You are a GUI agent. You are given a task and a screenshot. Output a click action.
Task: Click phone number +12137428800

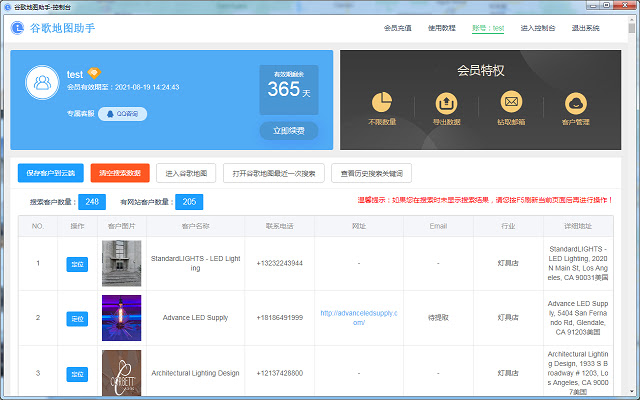[280, 373]
